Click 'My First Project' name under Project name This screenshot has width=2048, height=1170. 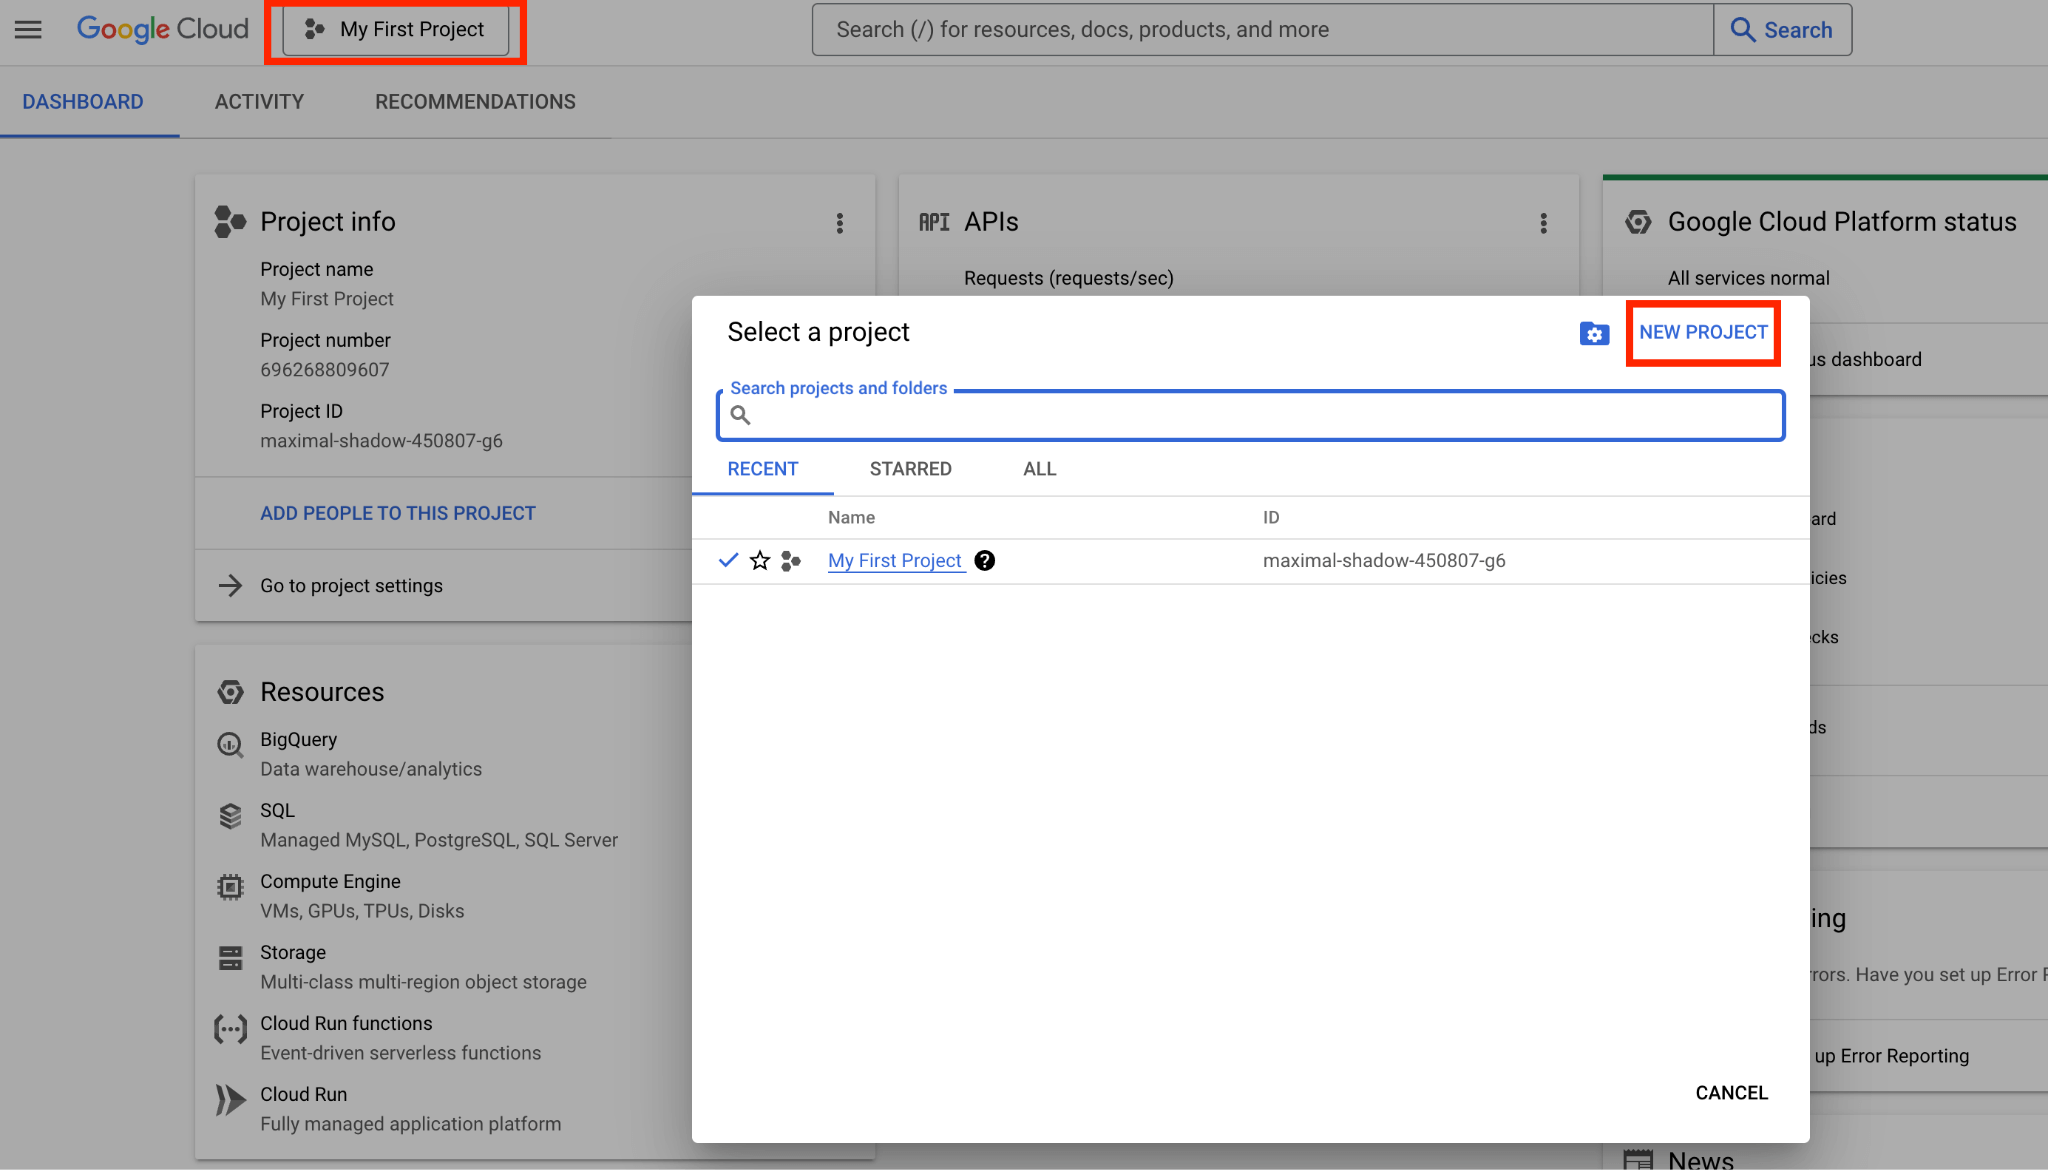pos(327,299)
